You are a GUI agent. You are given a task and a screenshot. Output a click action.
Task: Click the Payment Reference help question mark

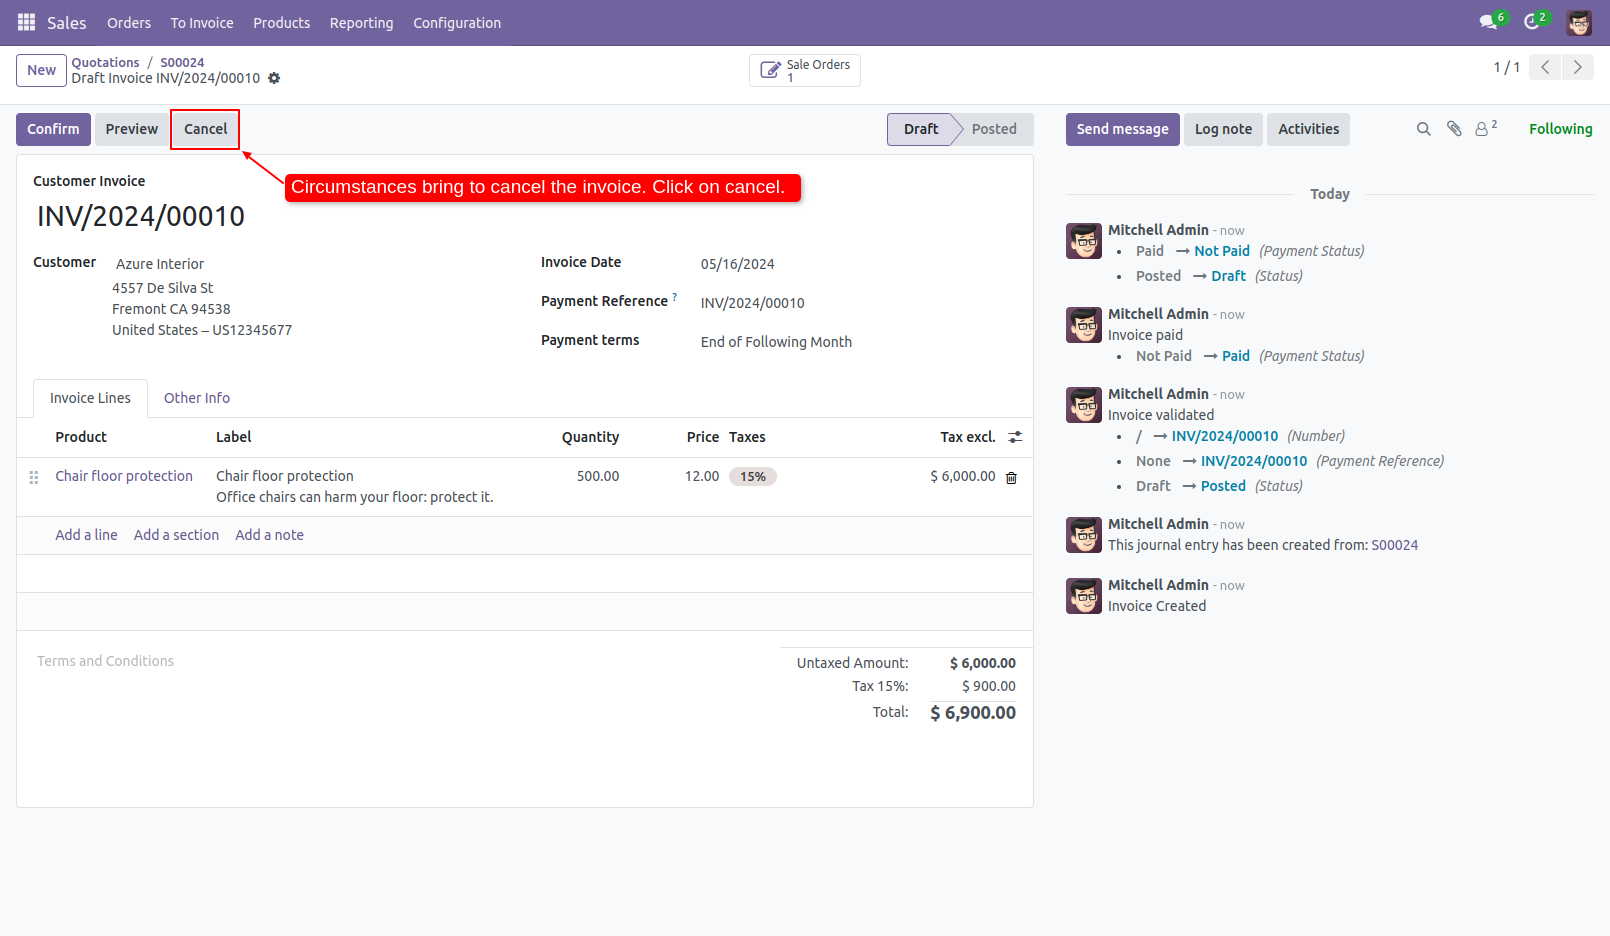675,295
